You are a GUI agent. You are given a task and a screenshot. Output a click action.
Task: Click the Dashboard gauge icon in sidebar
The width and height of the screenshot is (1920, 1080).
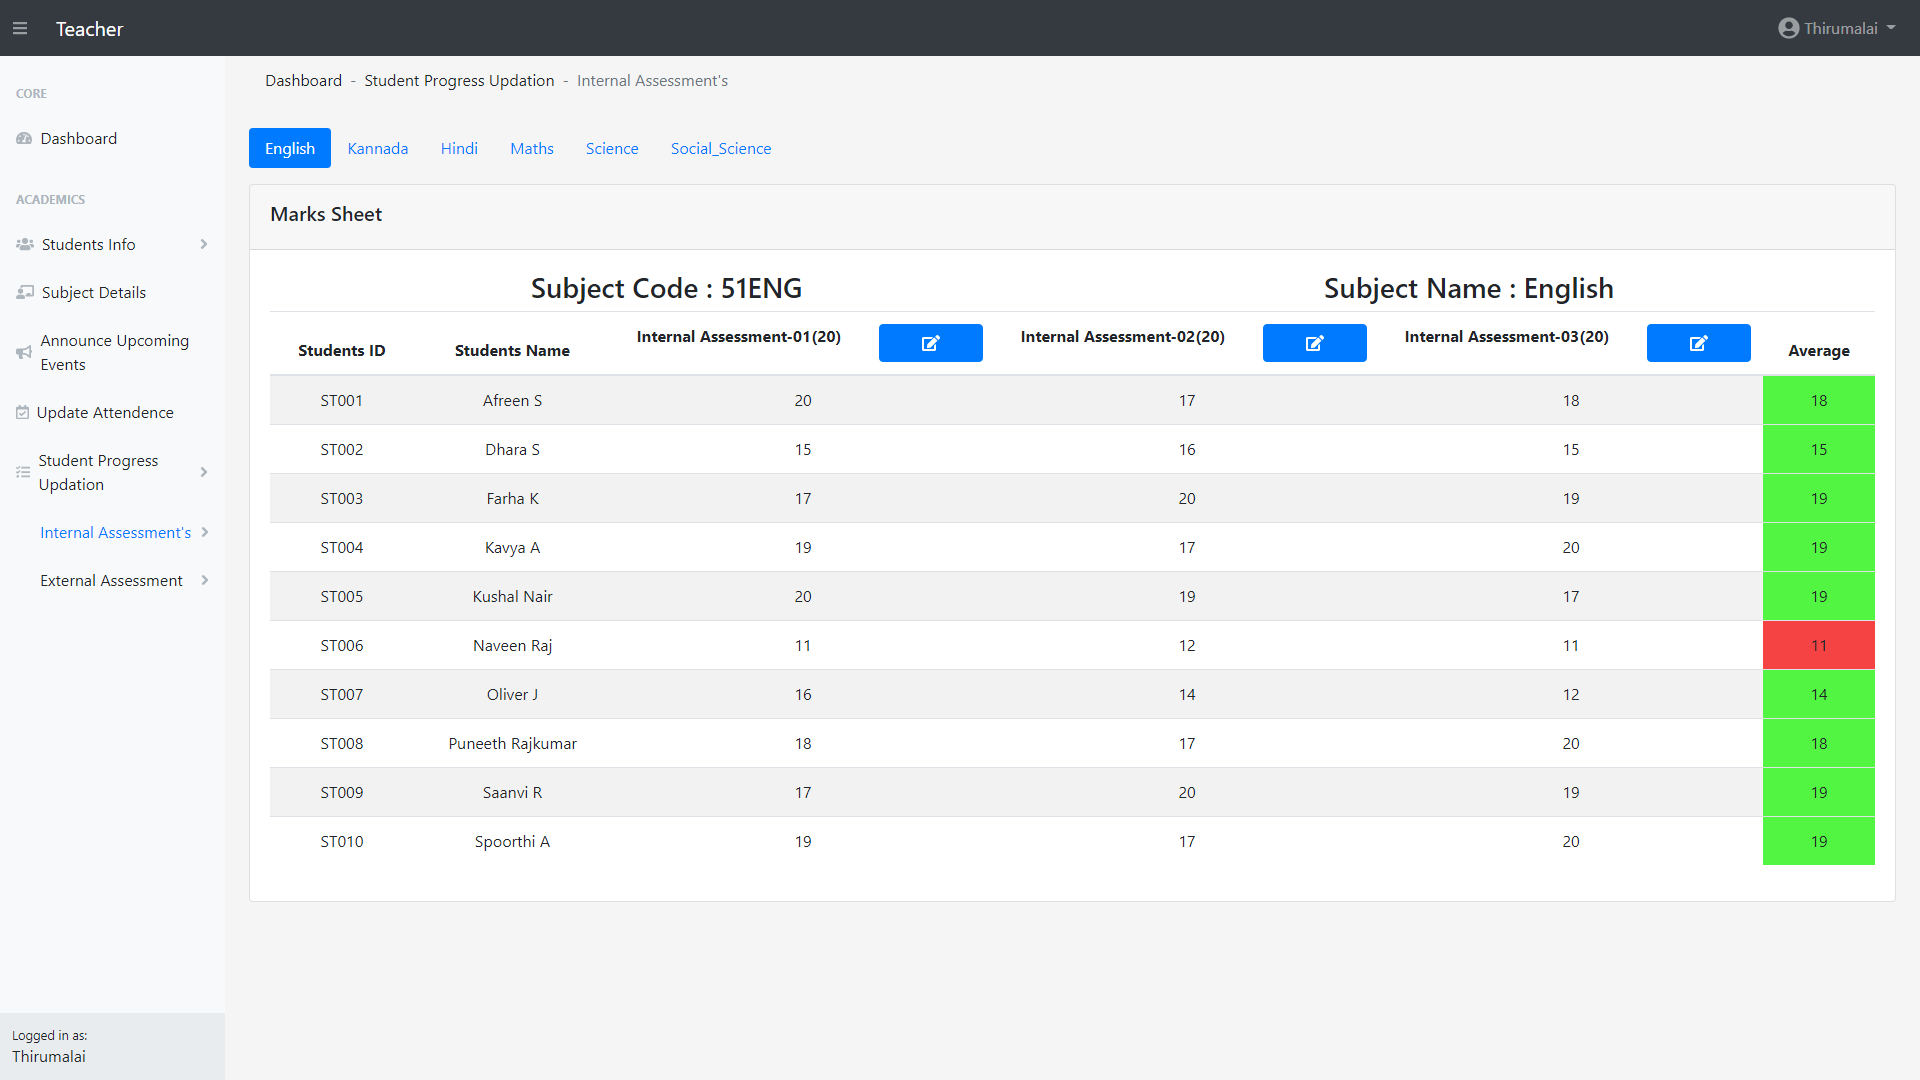24,139
